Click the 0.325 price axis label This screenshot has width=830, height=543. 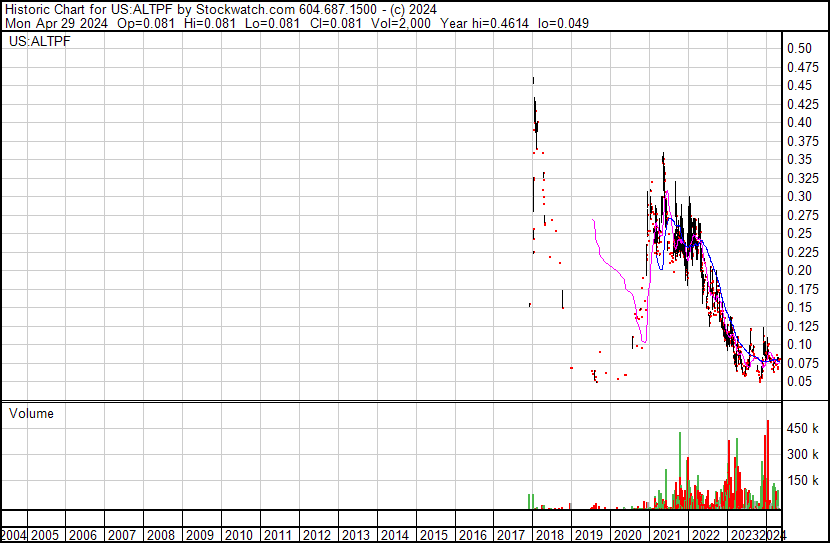pos(803,178)
